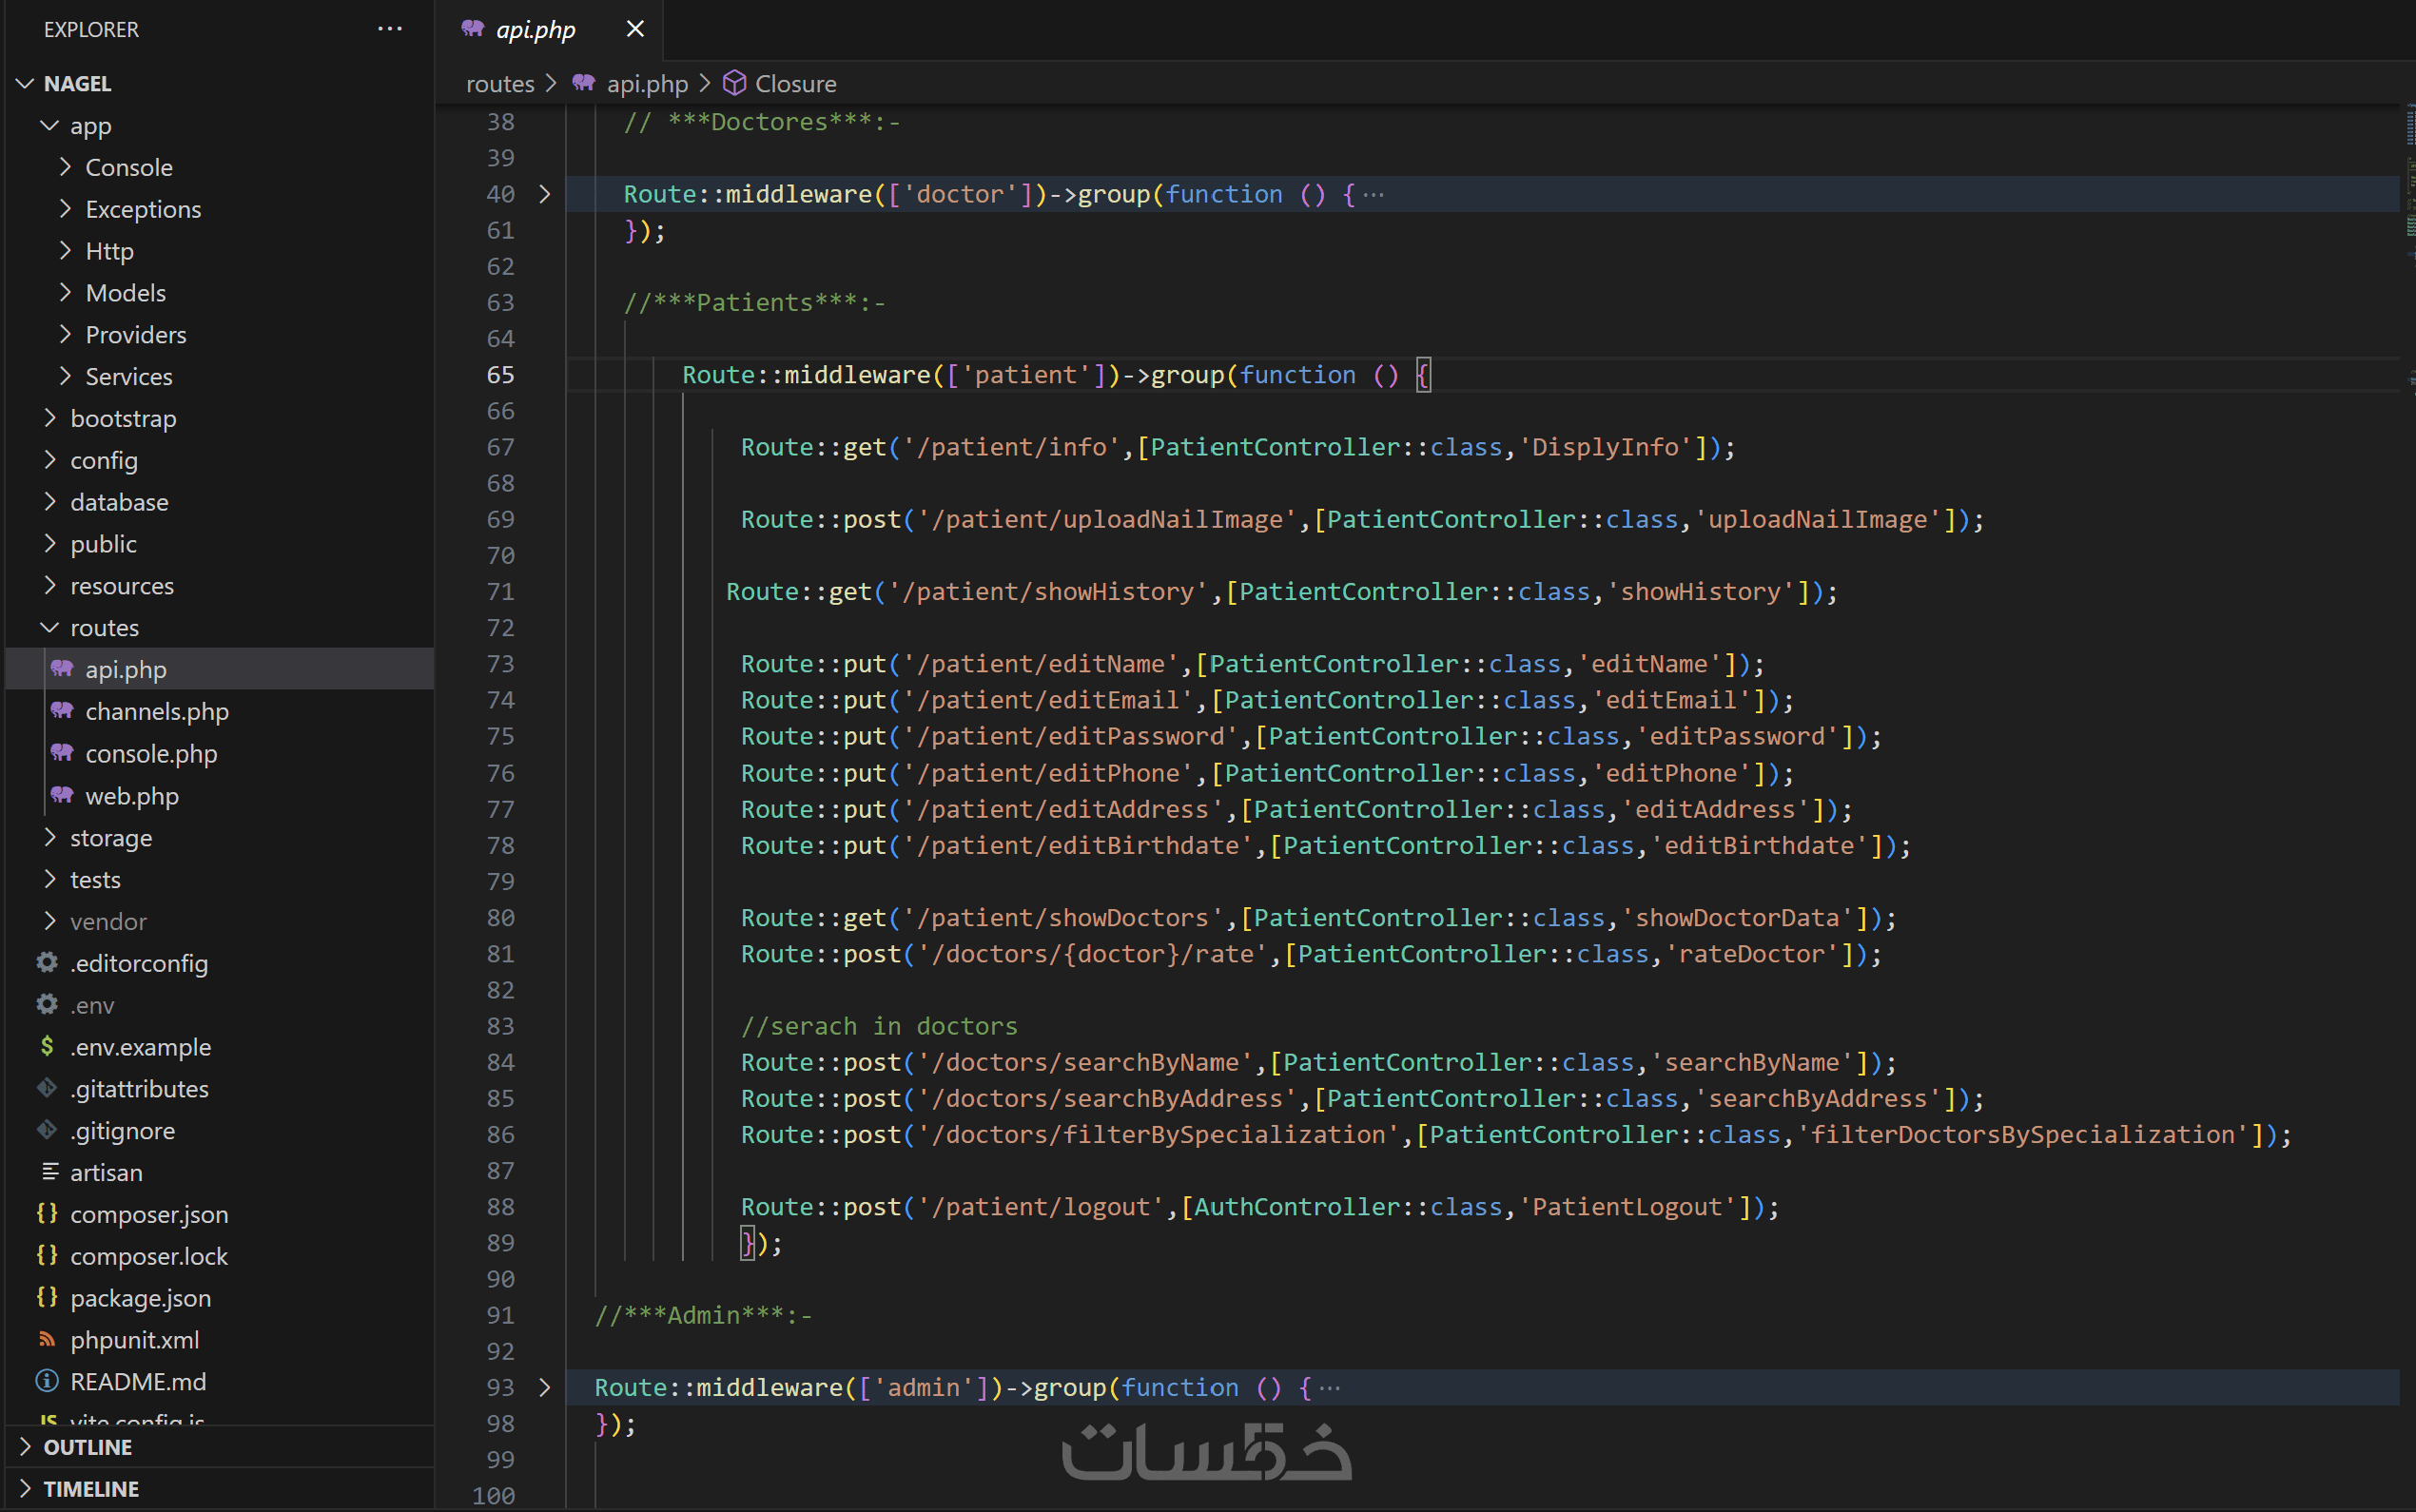The height and width of the screenshot is (1512, 2416).
Task: Open web.php from the file tree
Action: coord(131,796)
